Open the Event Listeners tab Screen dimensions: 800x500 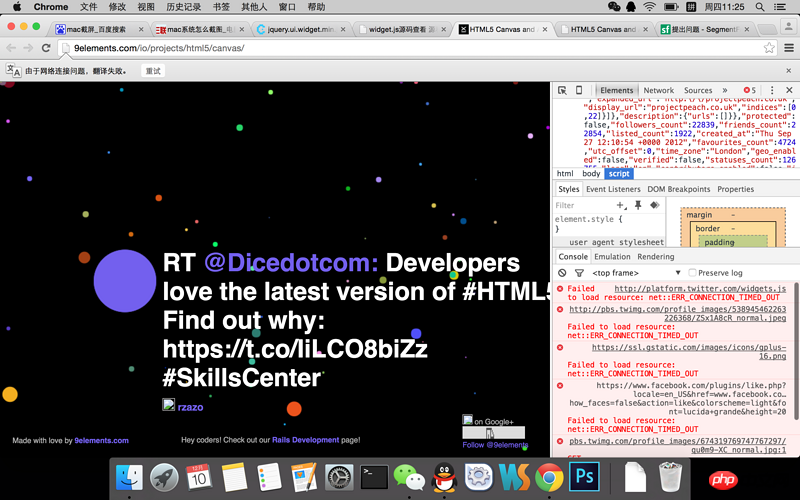[x=613, y=189]
